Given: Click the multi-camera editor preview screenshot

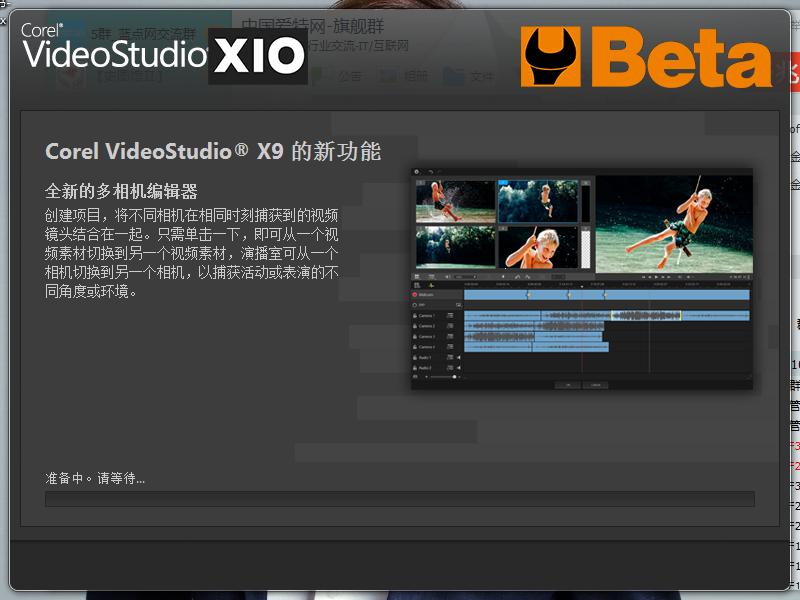Looking at the screenshot, I should click(x=582, y=279).
